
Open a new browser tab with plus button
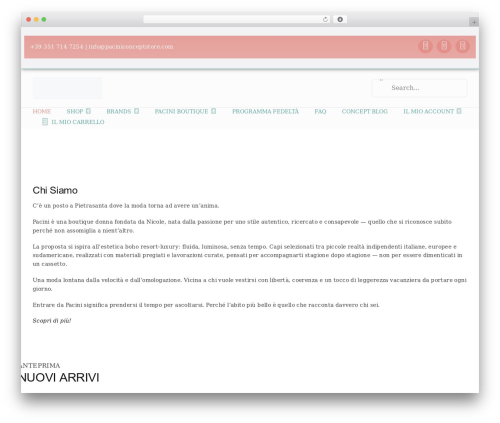474,22
